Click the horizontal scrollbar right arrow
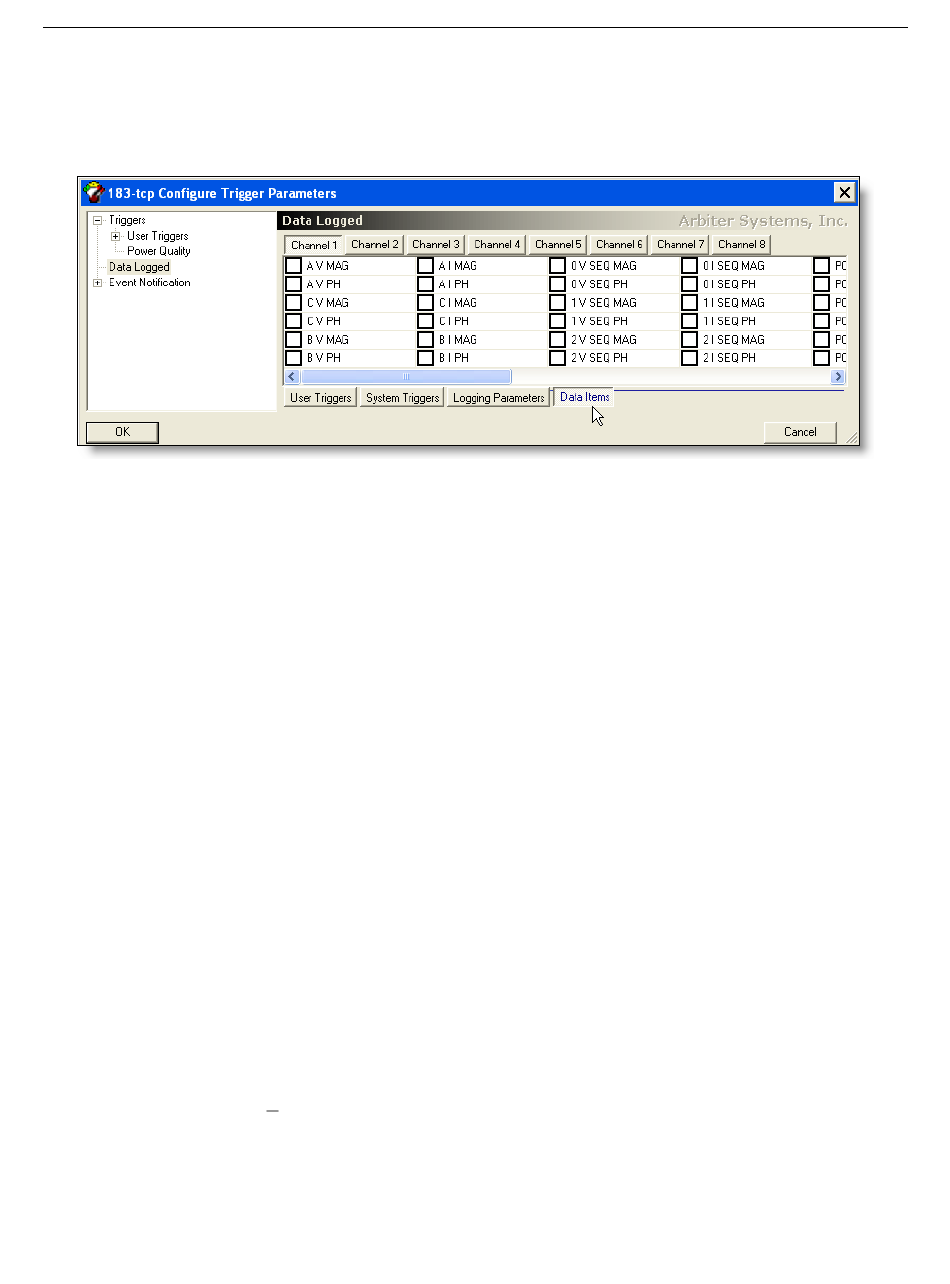950x1284 pixels. click(x=838, y=377)
